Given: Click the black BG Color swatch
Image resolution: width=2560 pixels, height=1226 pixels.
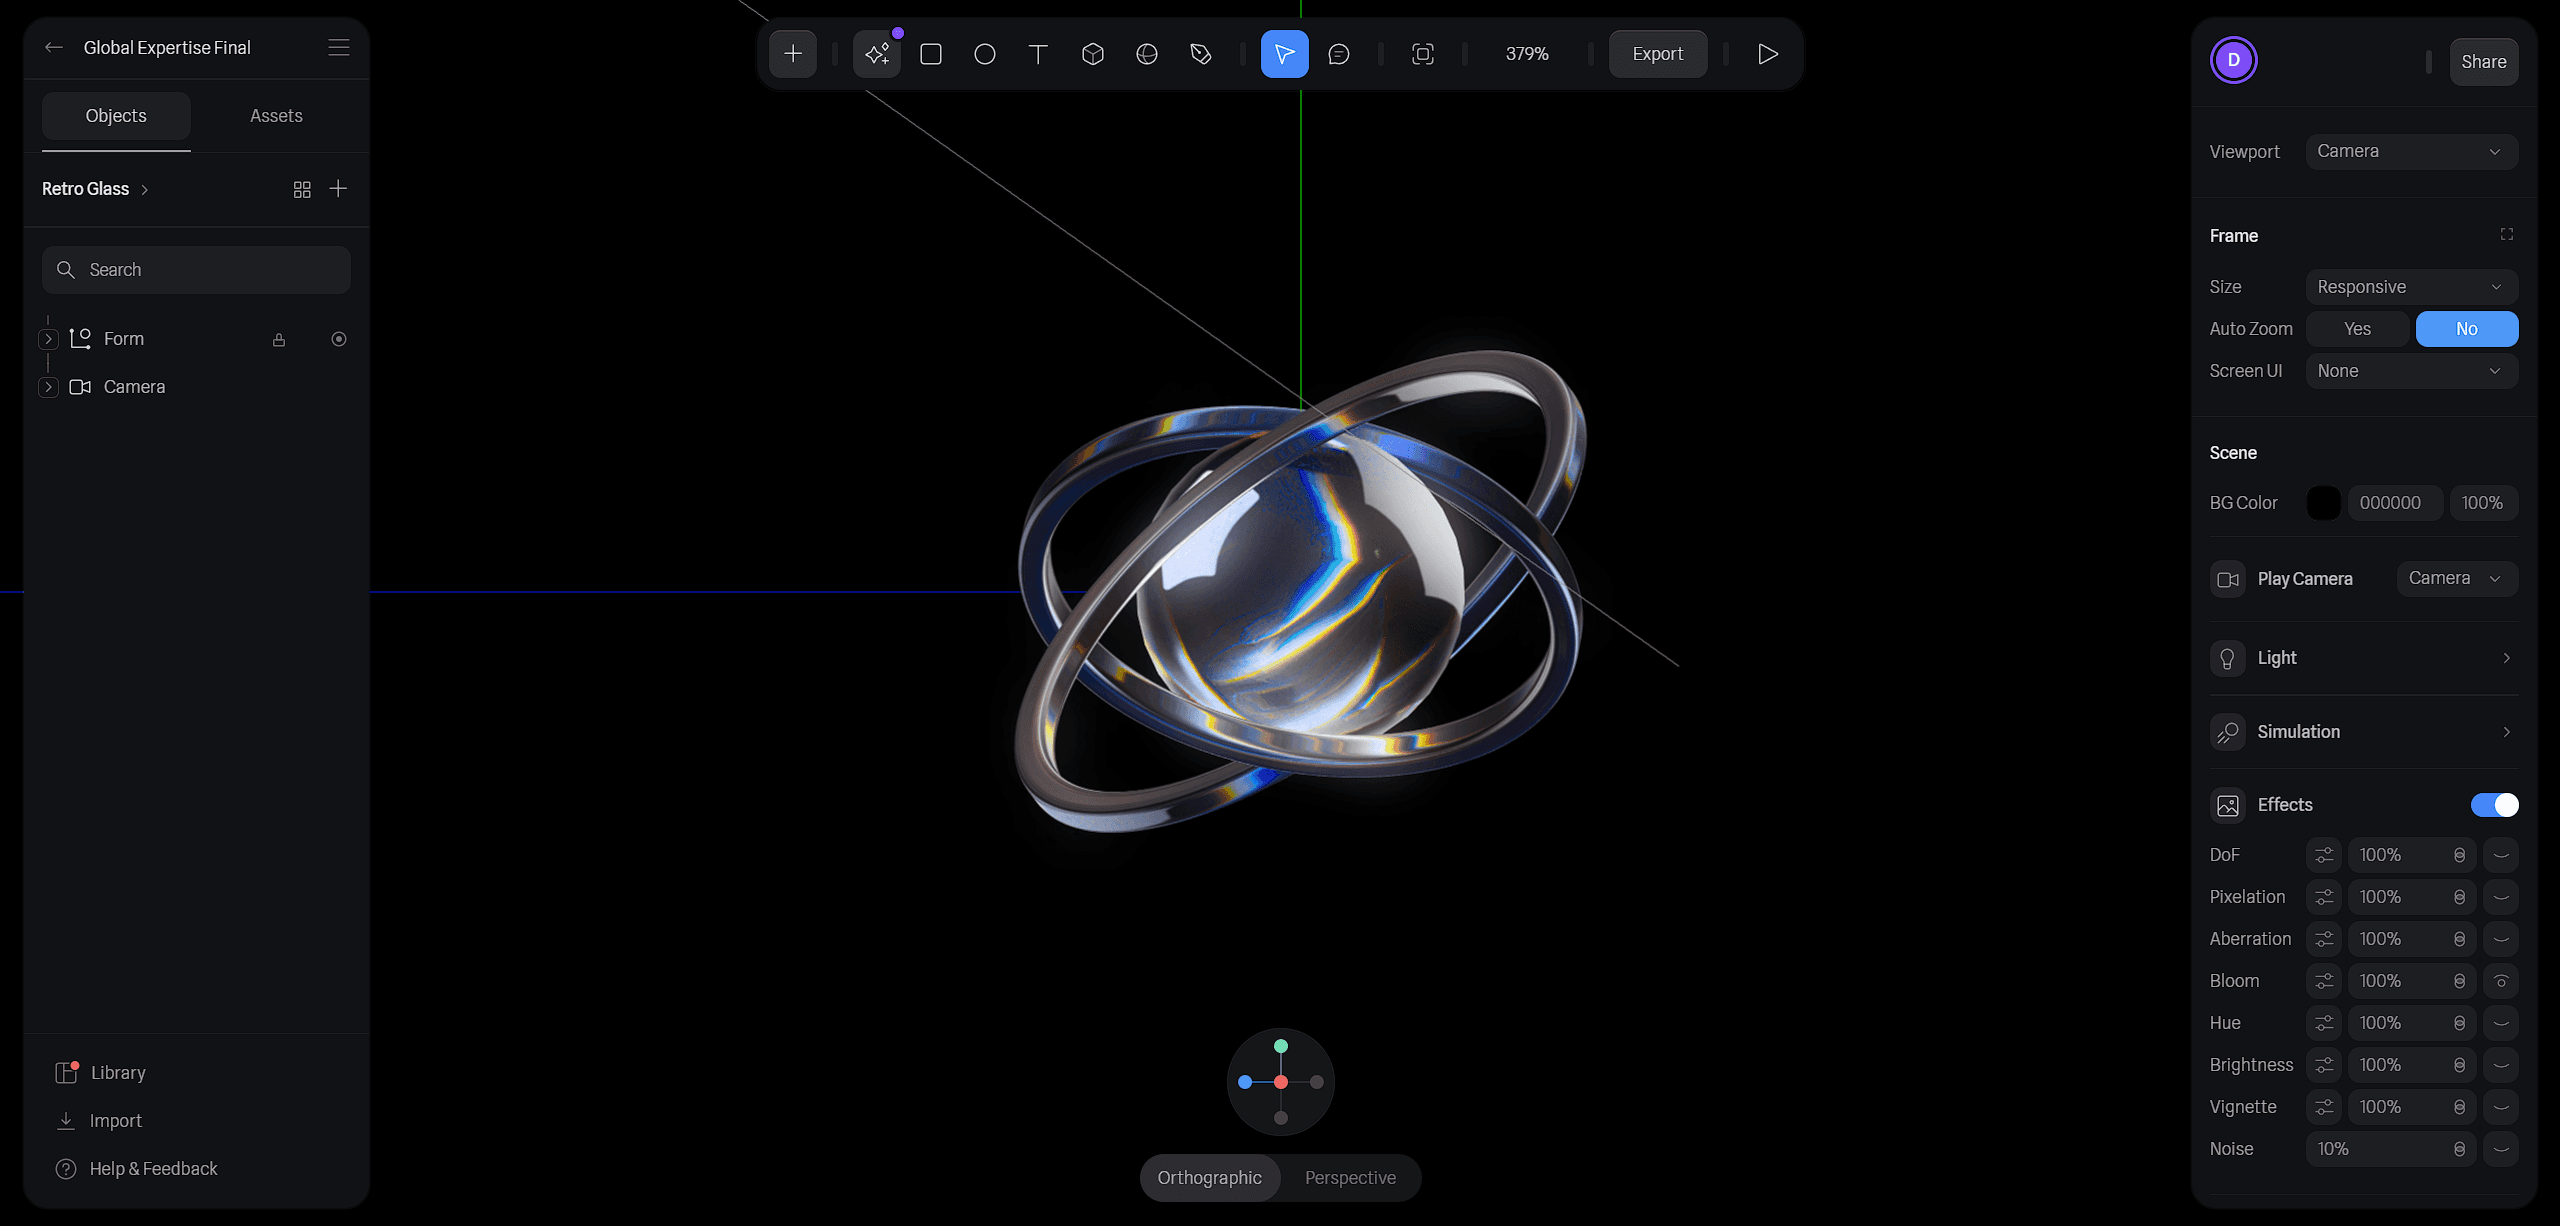Looking at the screenshot, I should [2323, 503].
